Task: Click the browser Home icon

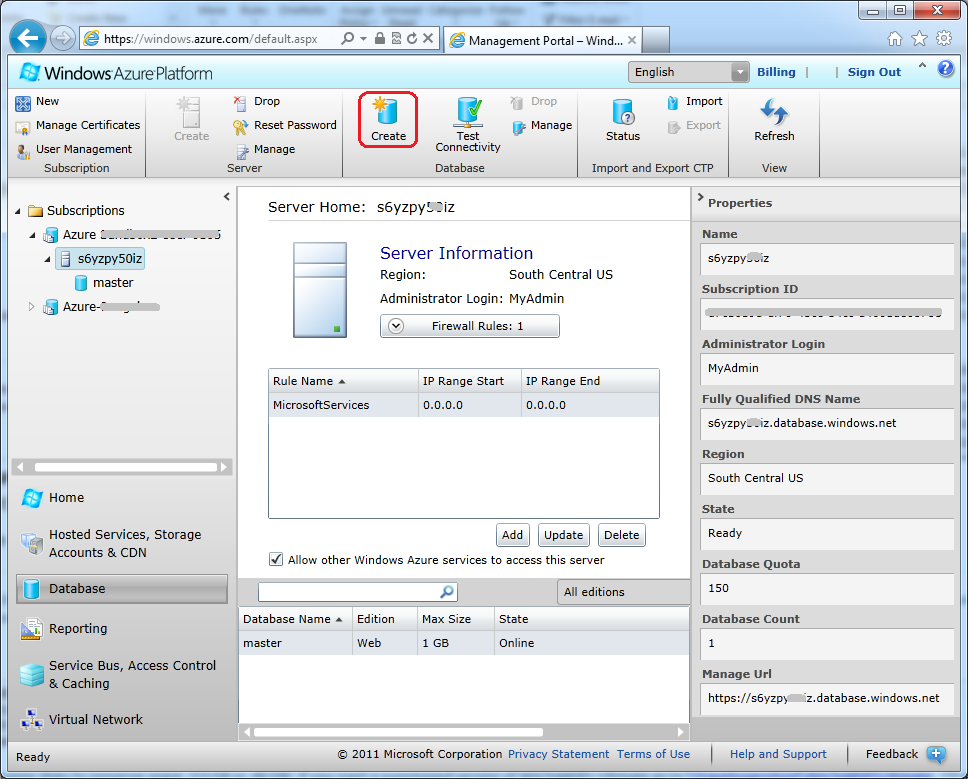Action: point(895,40)
